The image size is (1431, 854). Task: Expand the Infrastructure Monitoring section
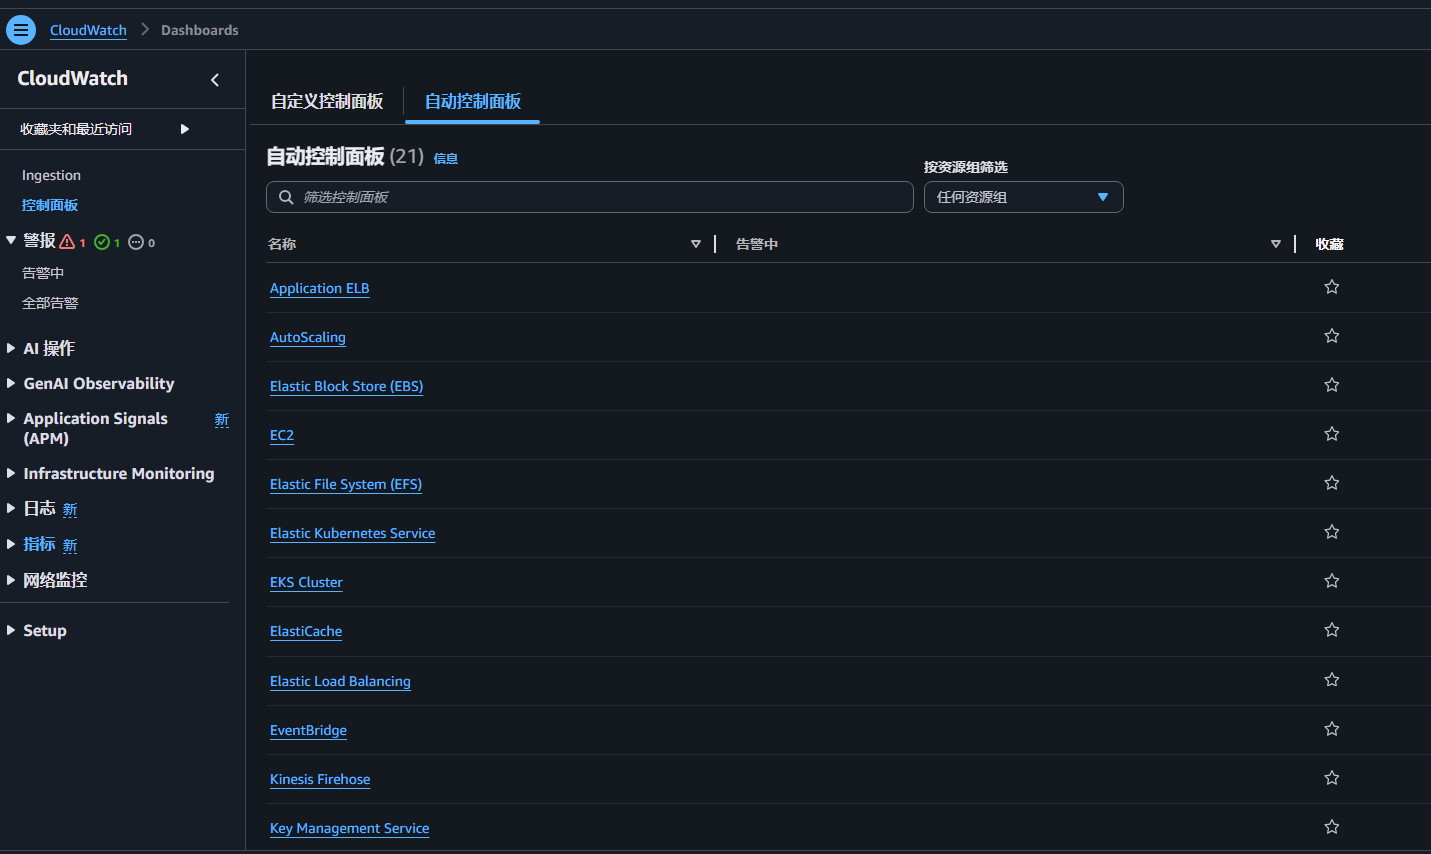(118, 473)
